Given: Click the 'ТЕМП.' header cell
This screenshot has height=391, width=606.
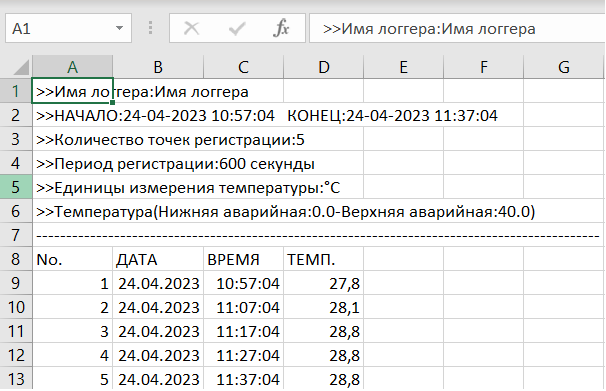Looking at the screenshot, I should point(323,259).
